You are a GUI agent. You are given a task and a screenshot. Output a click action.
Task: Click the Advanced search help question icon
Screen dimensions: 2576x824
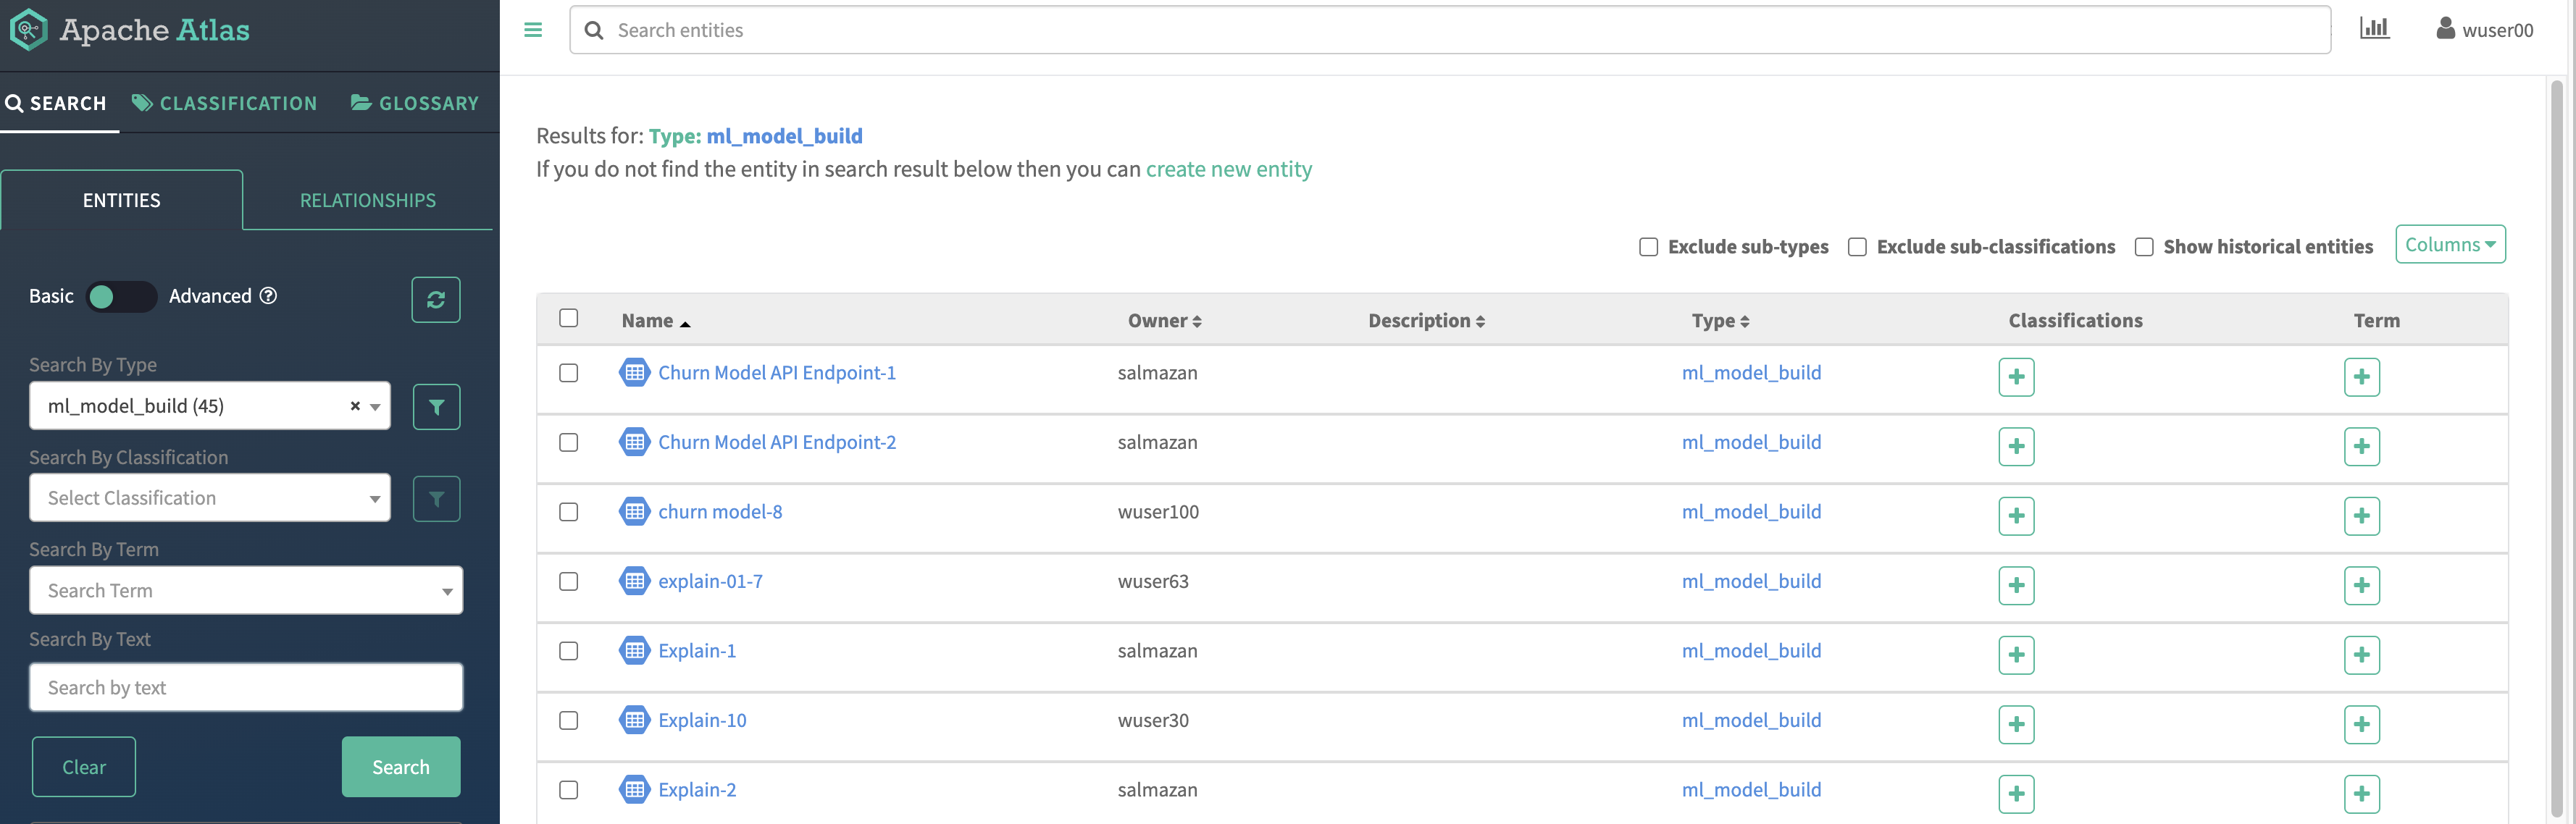point(268,296)
